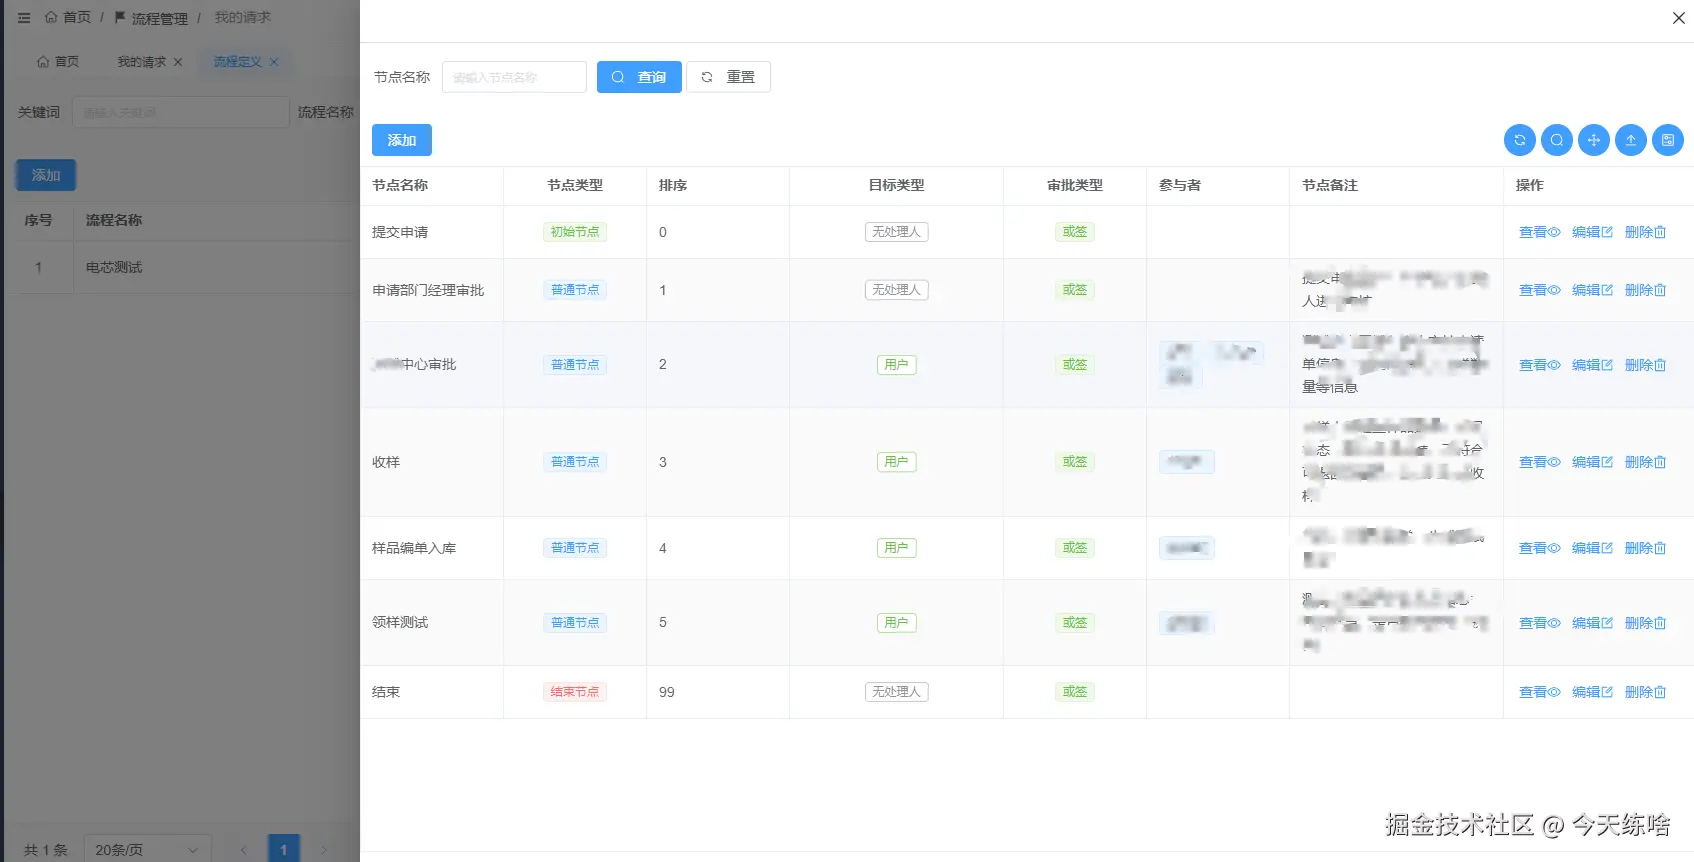
Task: Select page 1 in pagination
Action: 284,849
